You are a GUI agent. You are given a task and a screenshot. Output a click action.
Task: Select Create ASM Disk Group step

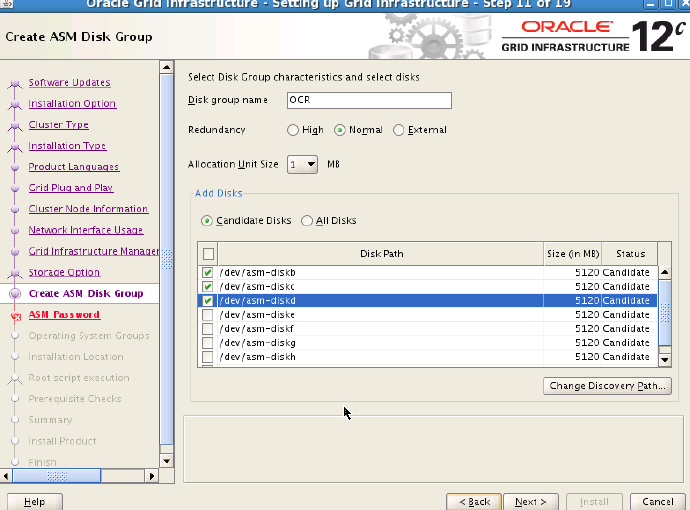tap(86, 294)
